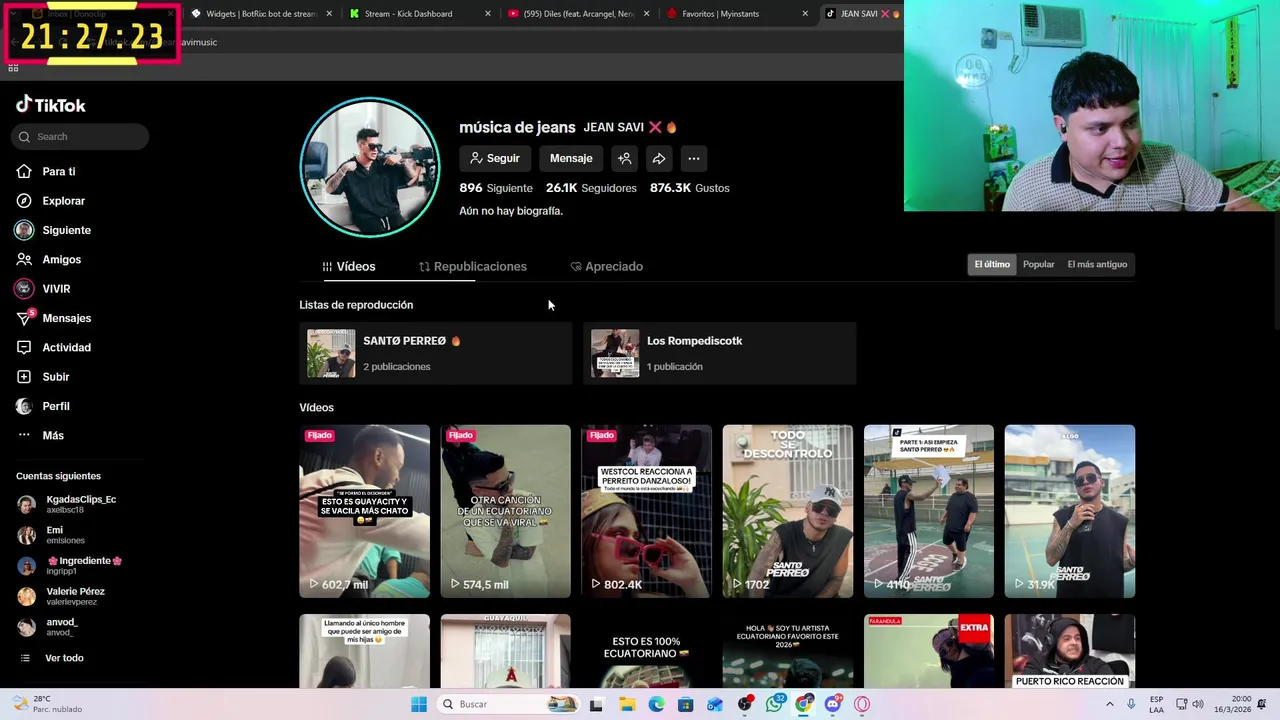Switch to the Diles YouTube tab
This screenshot has height=720, width=1280.
tap(578, 14)
